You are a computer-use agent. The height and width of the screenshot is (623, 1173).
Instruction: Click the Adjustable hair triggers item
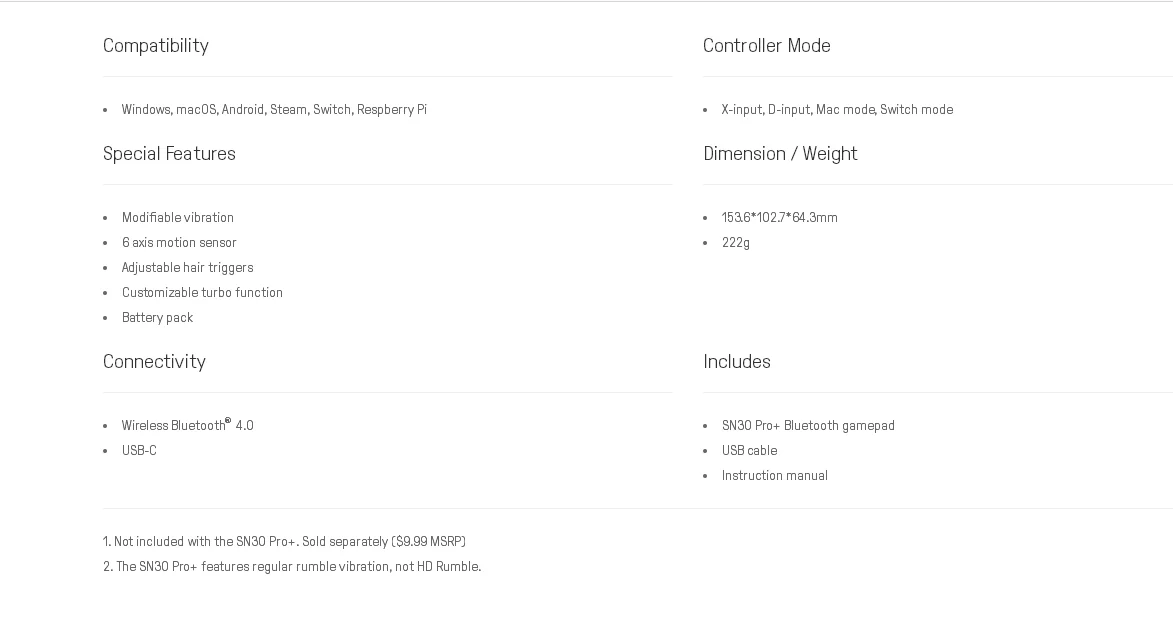coord(187,268)
